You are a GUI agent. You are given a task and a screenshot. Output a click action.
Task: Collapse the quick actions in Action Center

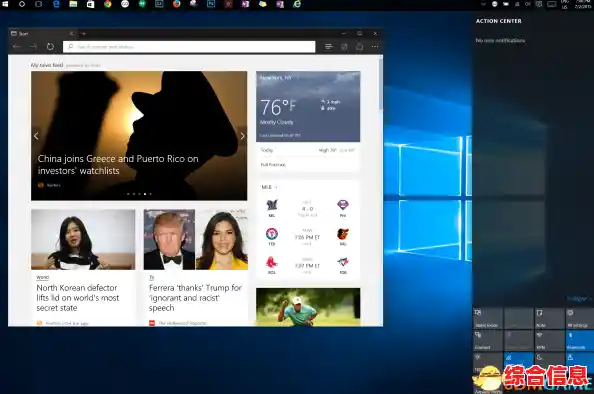point(578,299)
